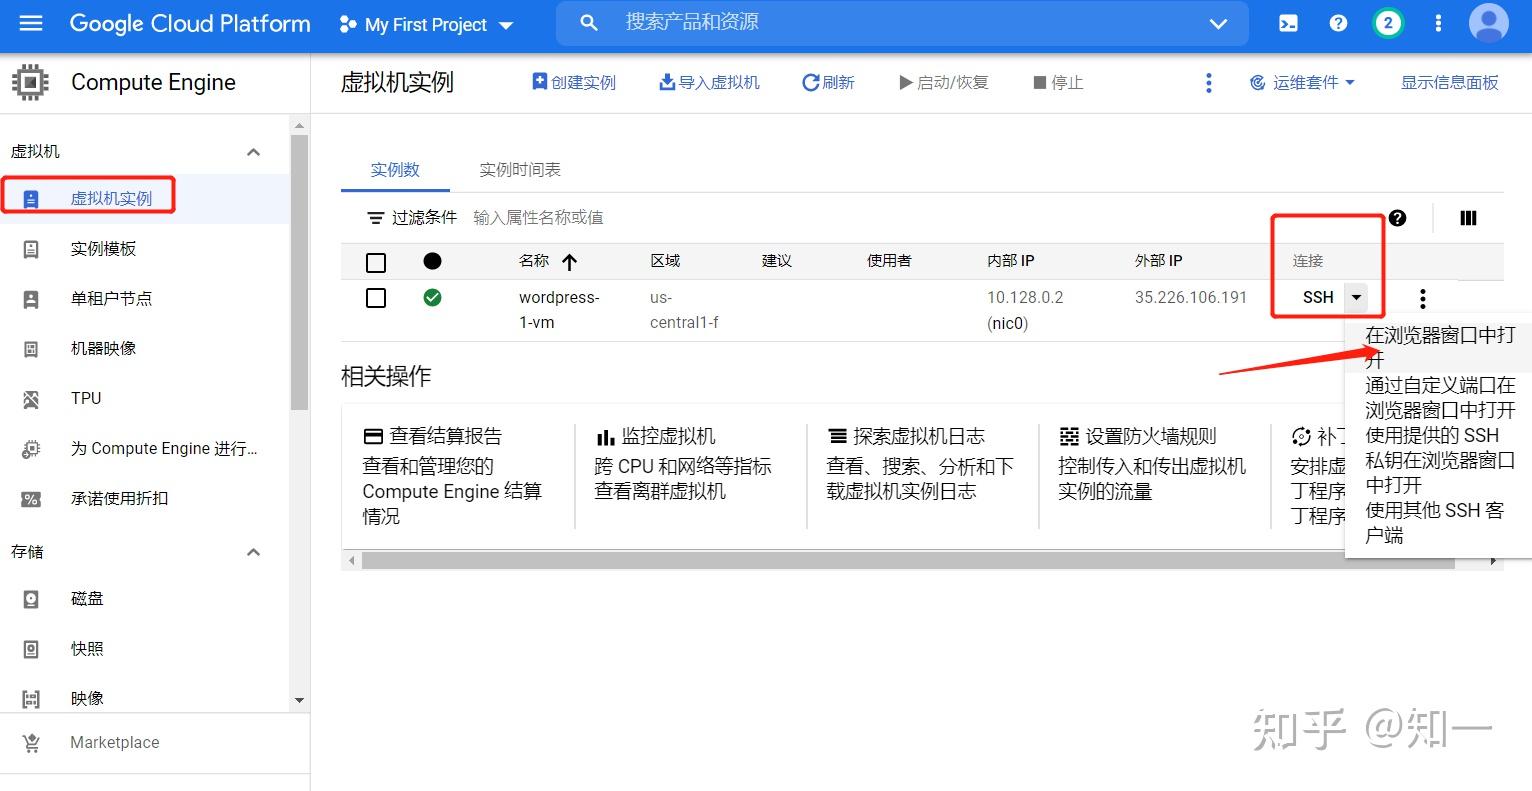Open column display options icon
The height and width of the screenshot is (791, 1532).
tap(1468, 217)
